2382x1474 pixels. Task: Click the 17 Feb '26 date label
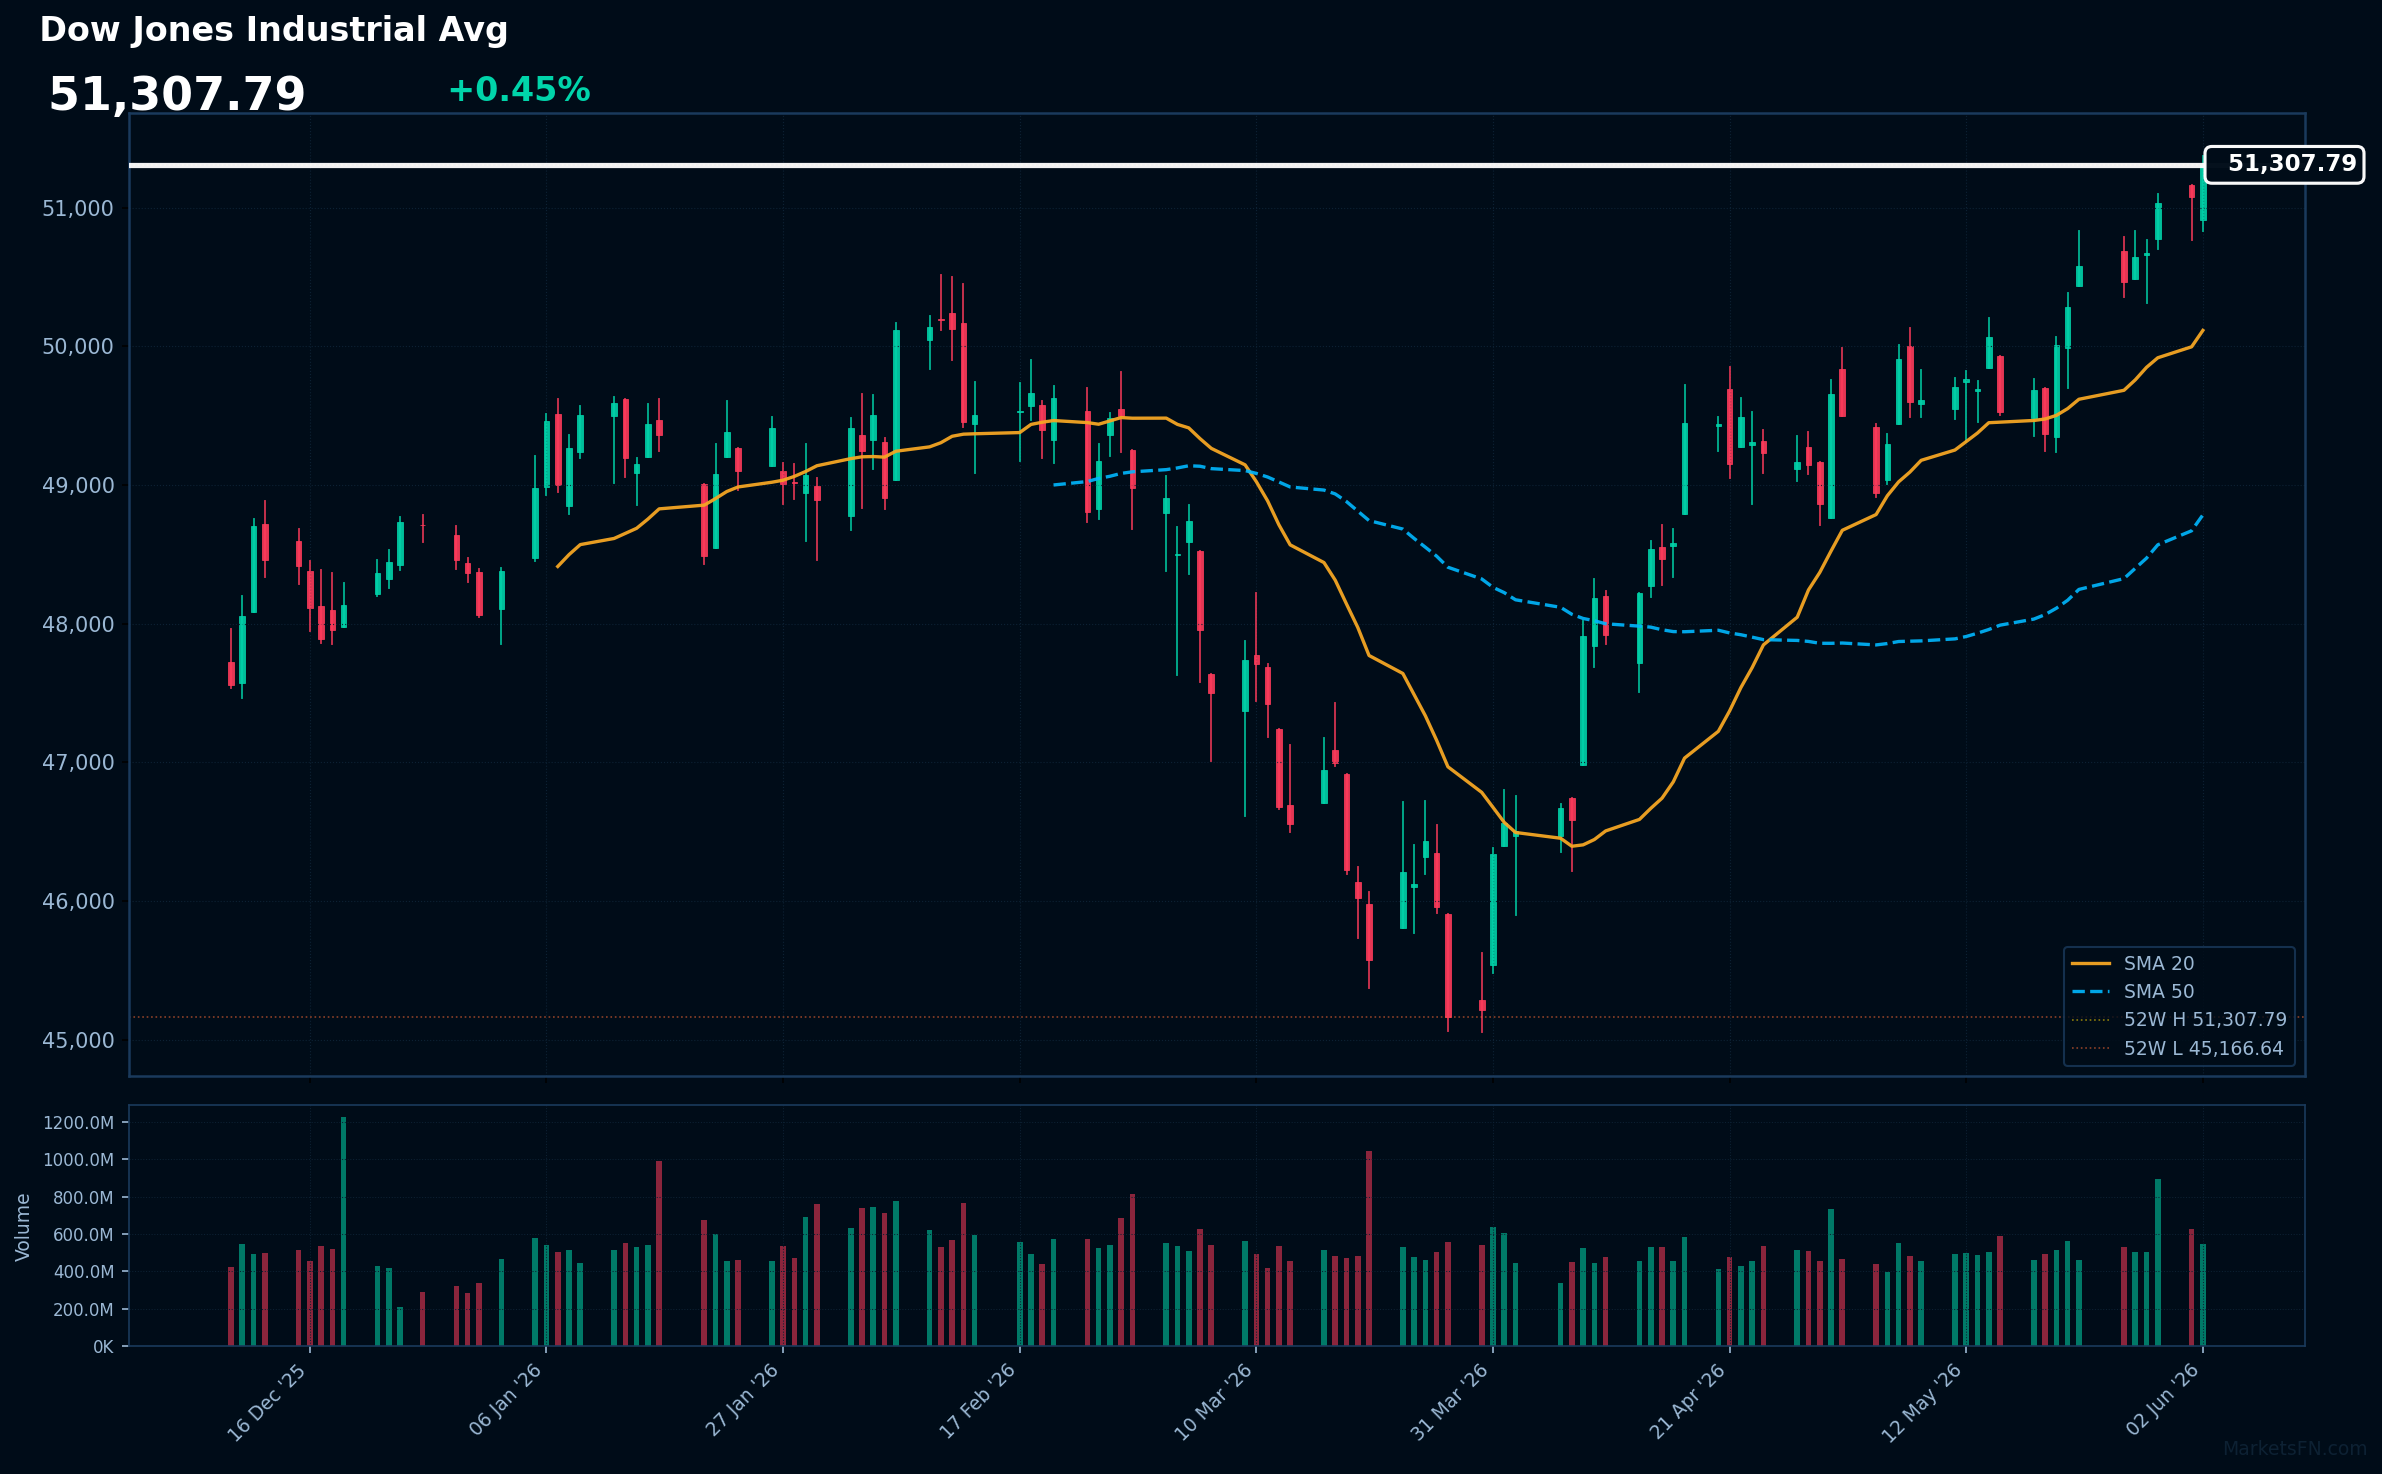(978, 1401)
